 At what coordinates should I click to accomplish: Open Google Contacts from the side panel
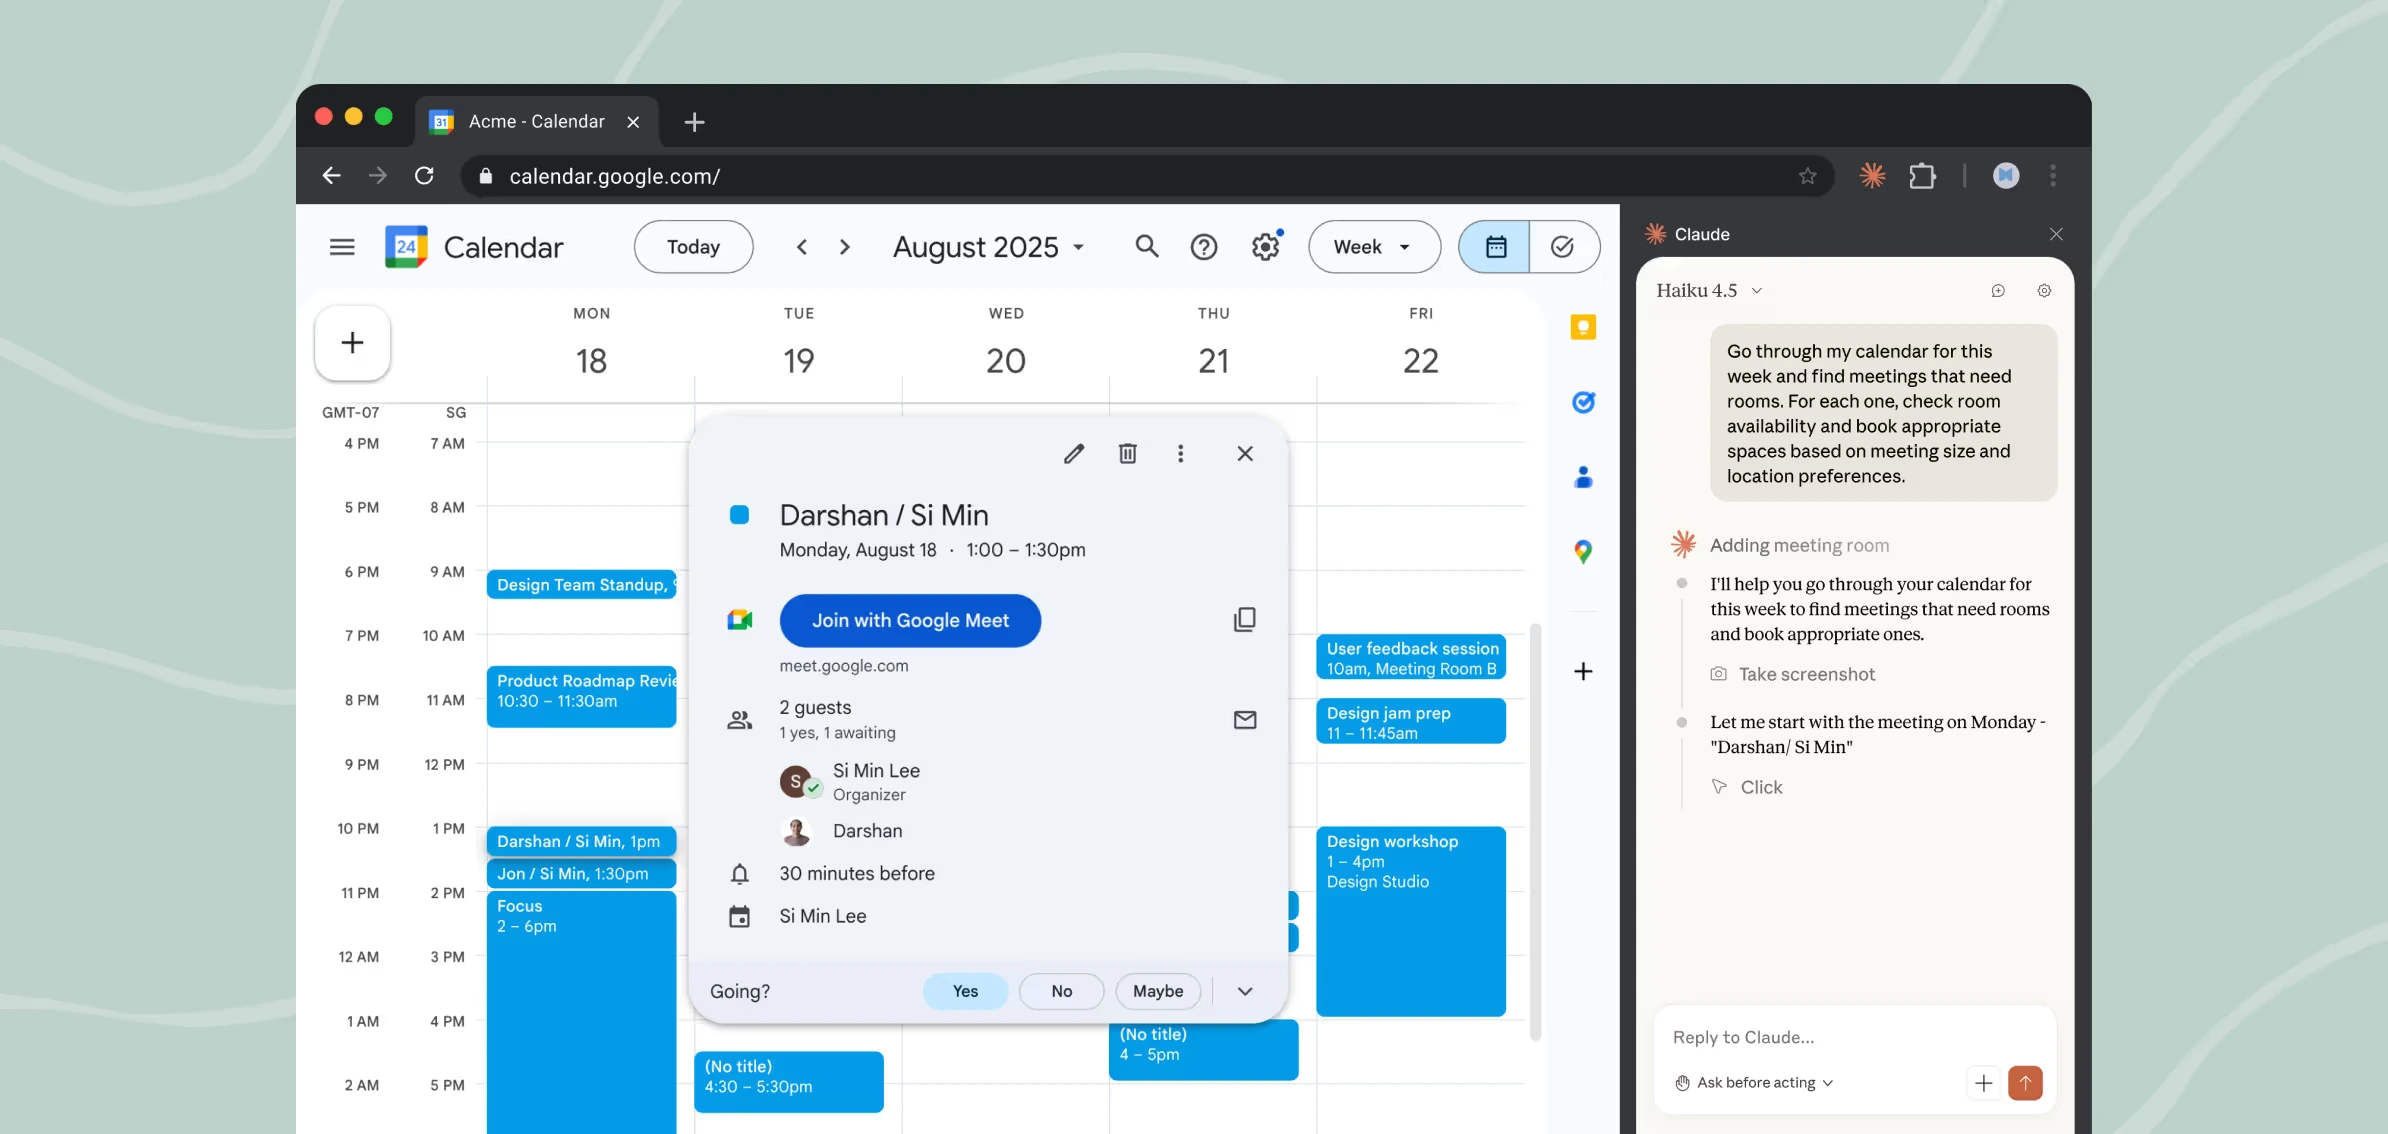click(x=1584, y=477)
